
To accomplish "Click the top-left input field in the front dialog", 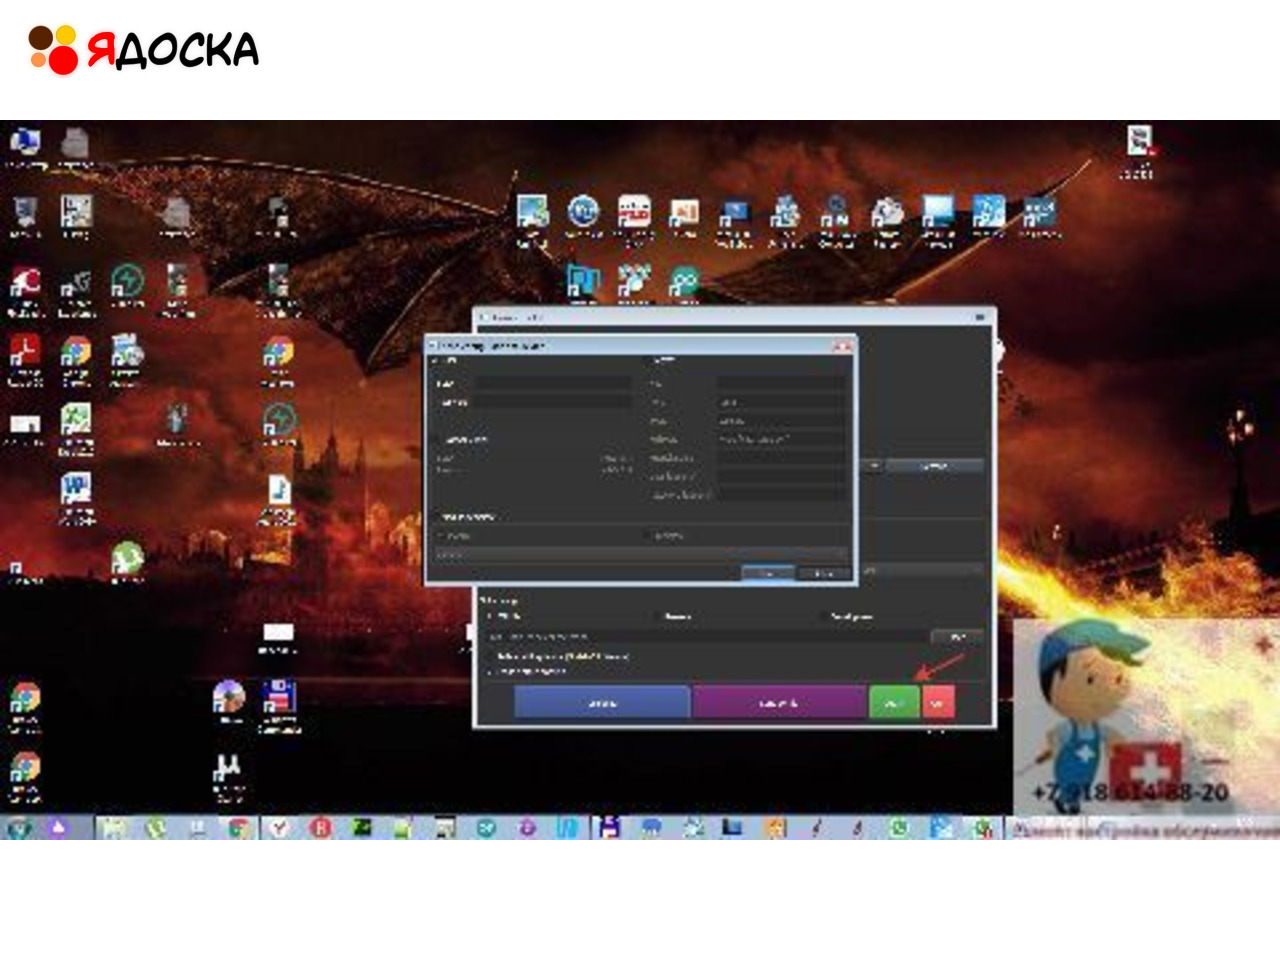I will [553, 383].
